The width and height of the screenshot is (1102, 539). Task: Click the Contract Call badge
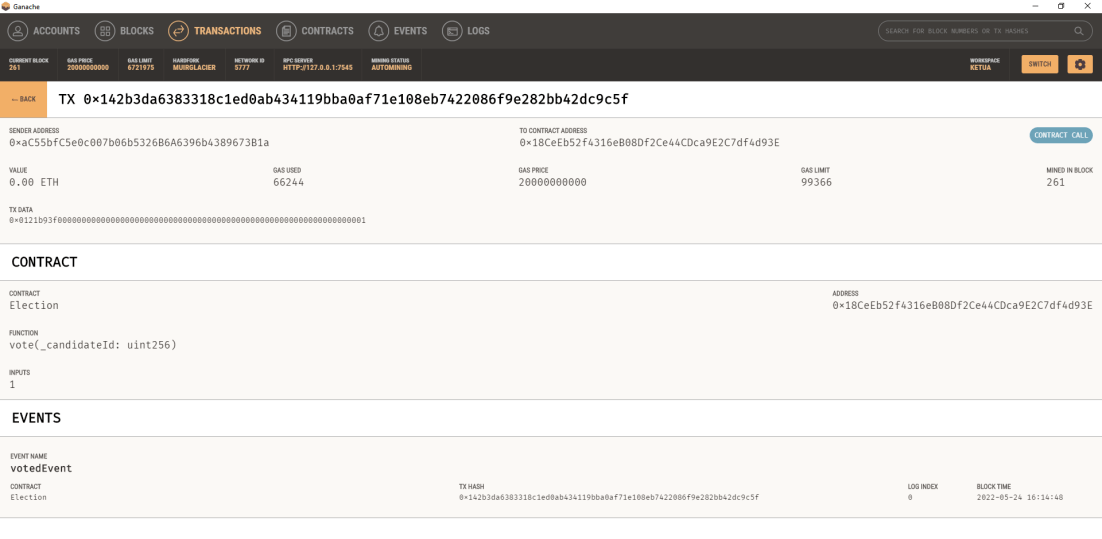tap(1061, 135)
